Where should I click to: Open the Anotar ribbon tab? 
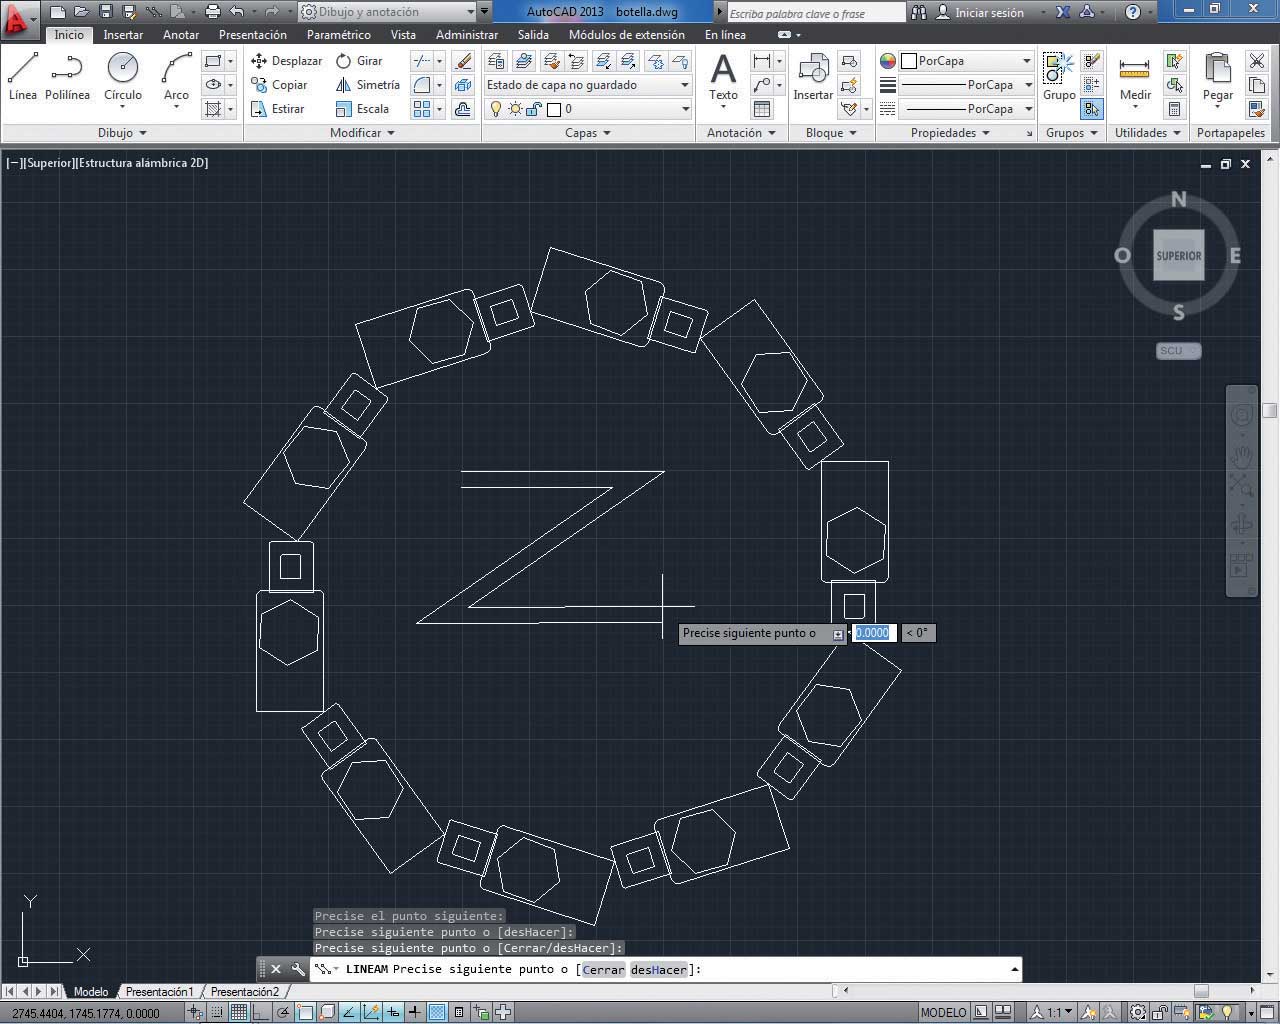[181, 34]
